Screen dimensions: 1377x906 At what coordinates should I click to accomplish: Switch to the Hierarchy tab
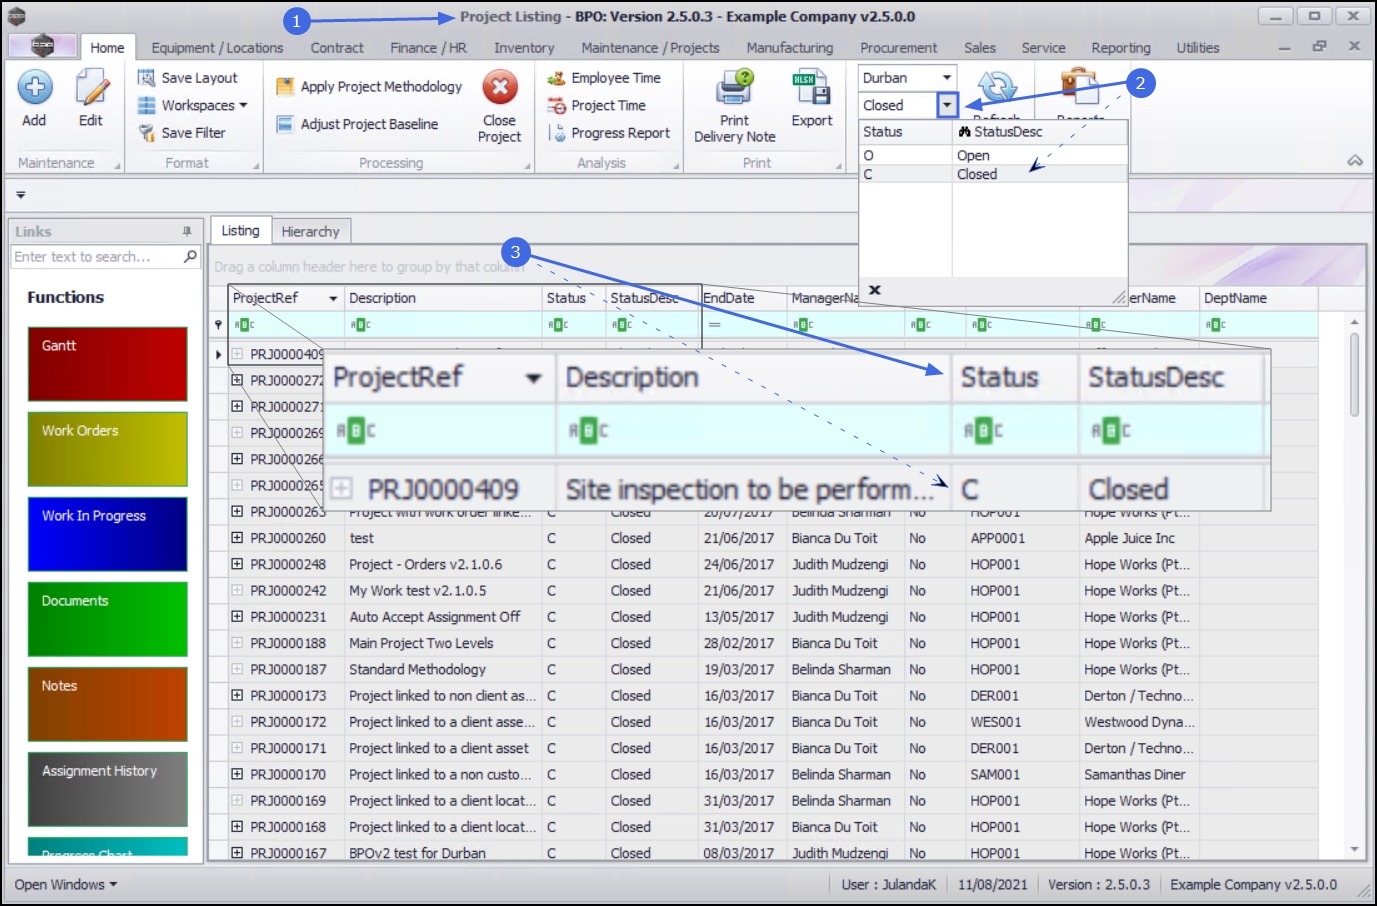click(310, 231)
